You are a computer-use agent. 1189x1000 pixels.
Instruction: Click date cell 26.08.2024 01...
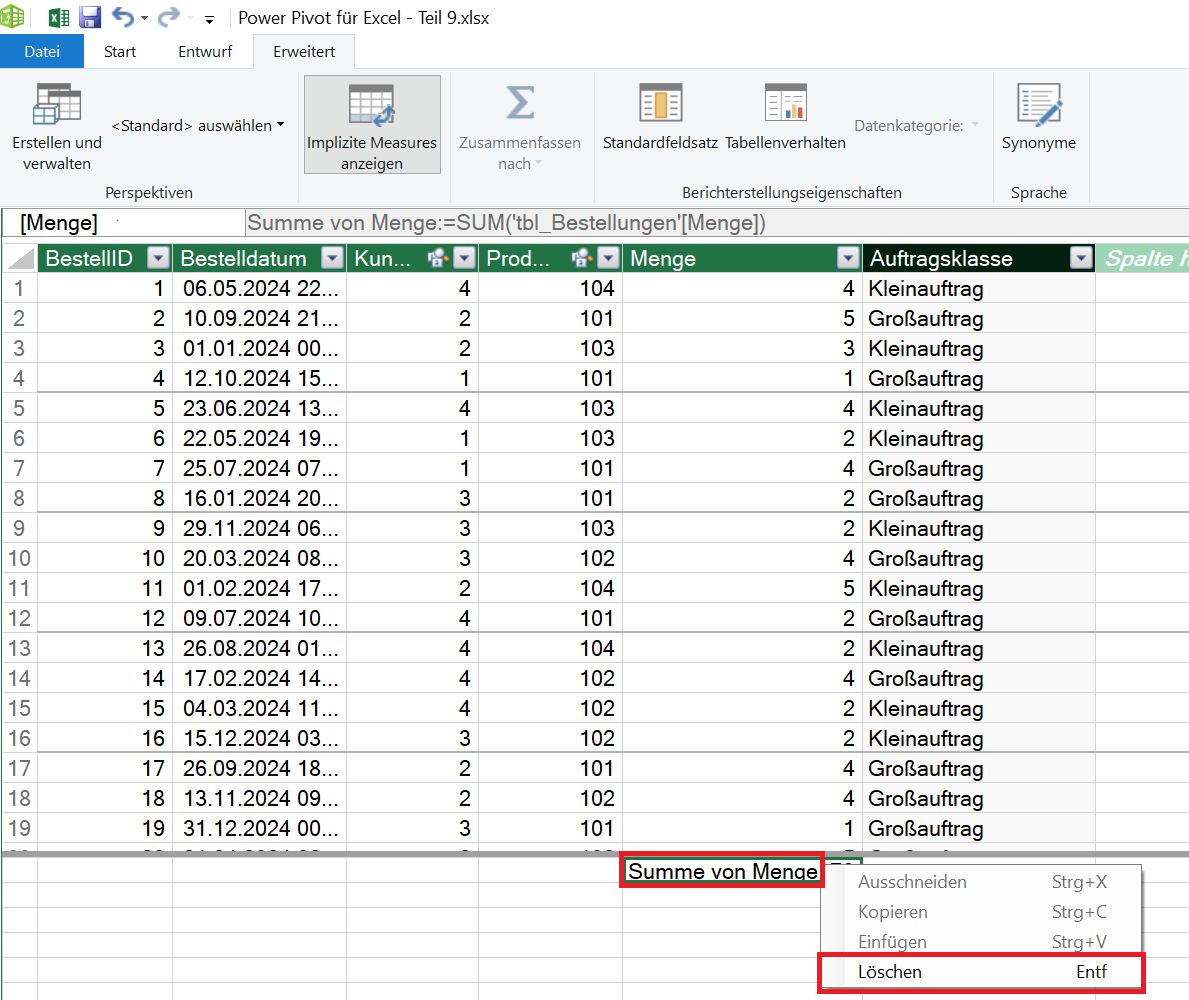click(x=260, y=648)
